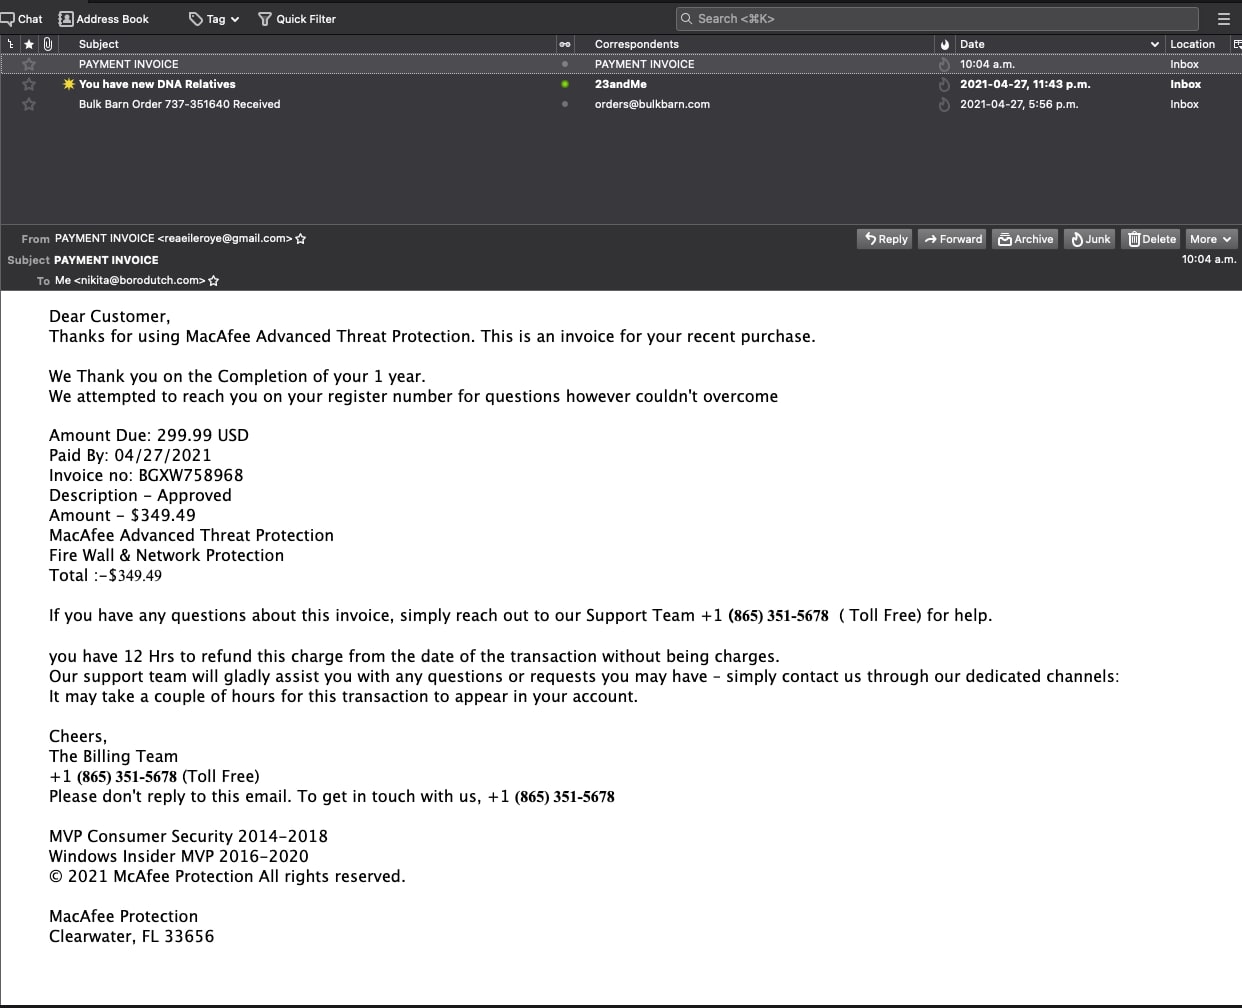Viewport: 1242px width, 1008px height.
Task: Open the hamburger application menu
Action: [1223, 18]
